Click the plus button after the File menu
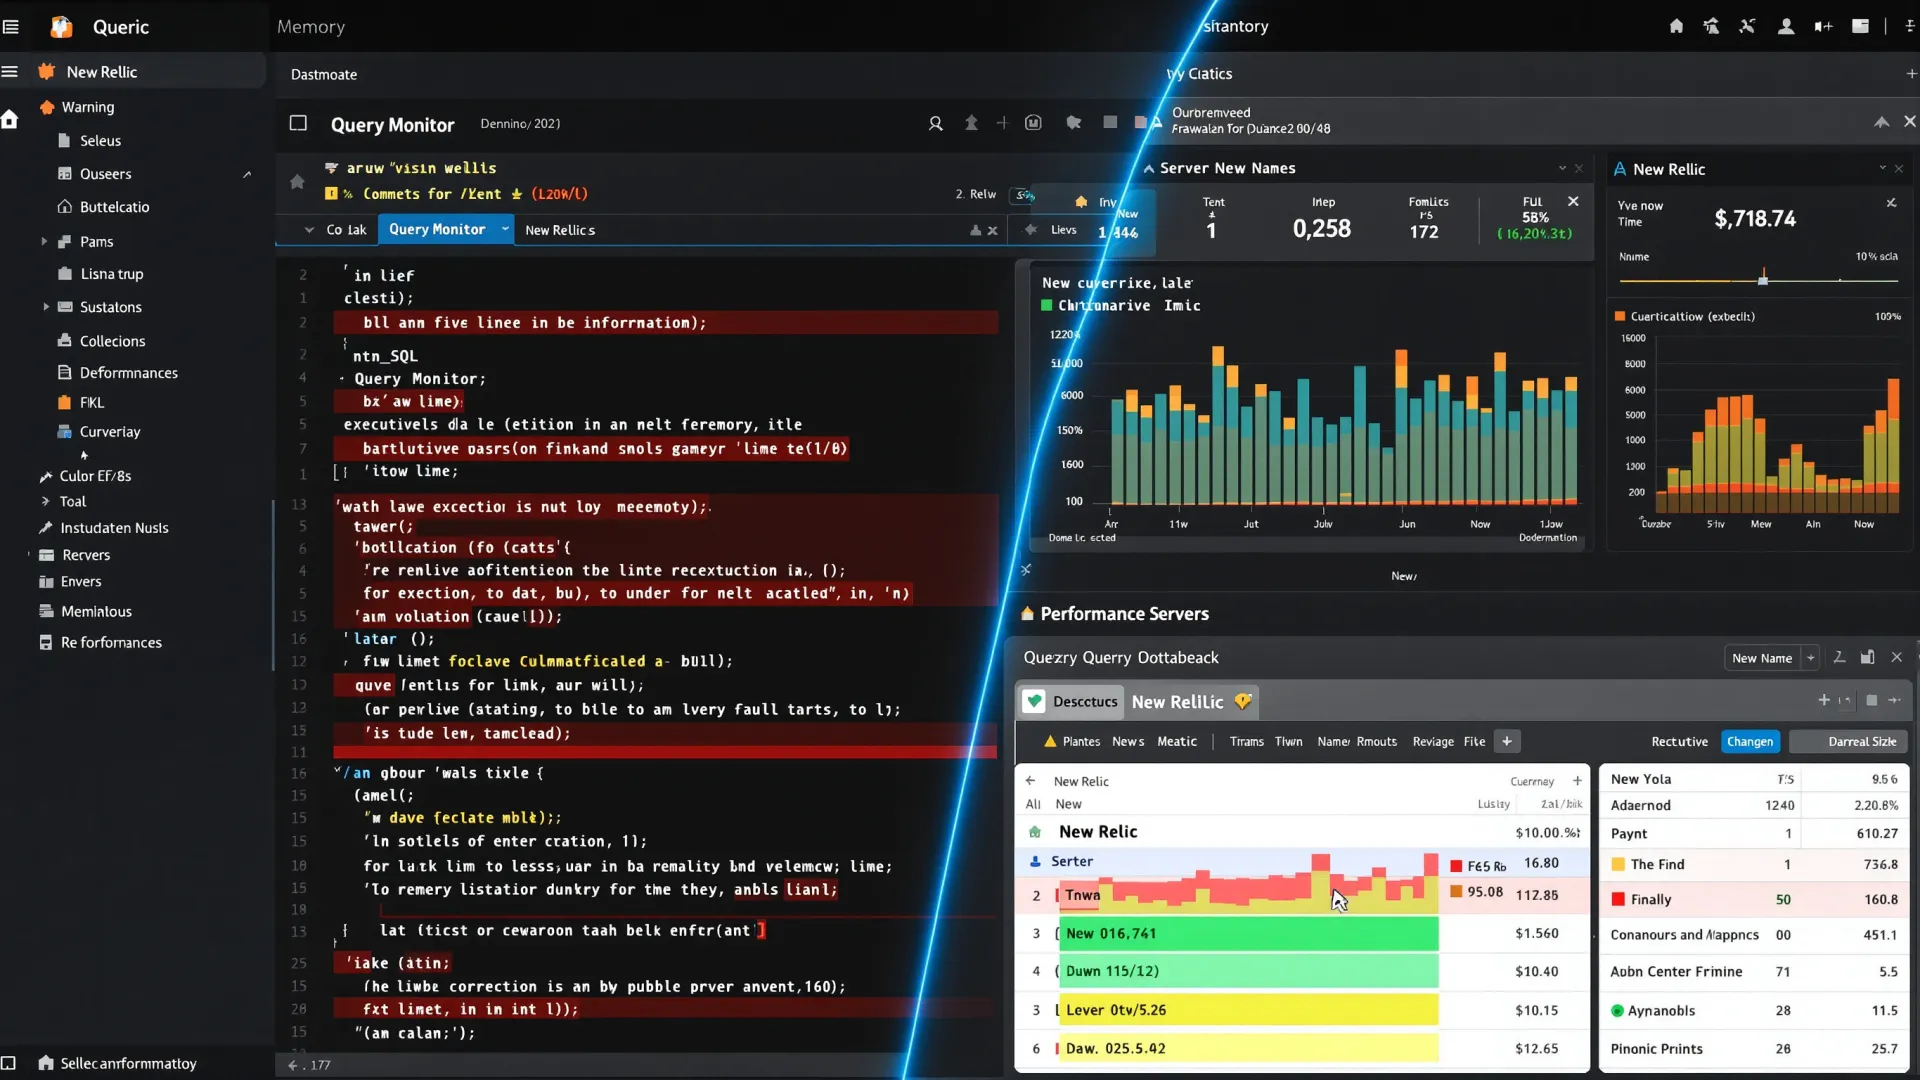This screenshot has width=1920, height=1080. pos(1507,742)
